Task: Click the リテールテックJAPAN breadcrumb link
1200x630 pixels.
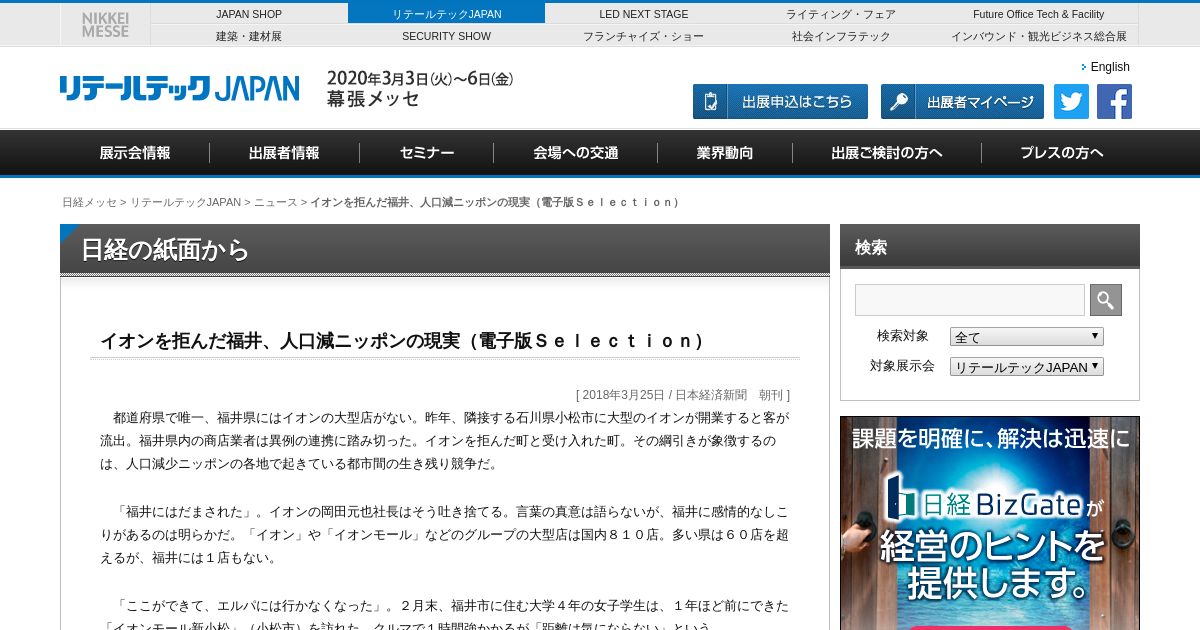Action: (x=185, y=202)
